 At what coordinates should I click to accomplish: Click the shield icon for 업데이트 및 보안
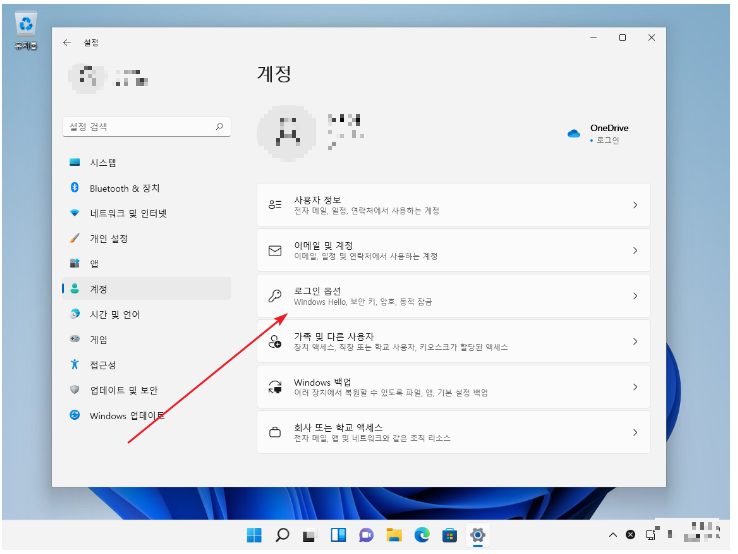point(74,390)
